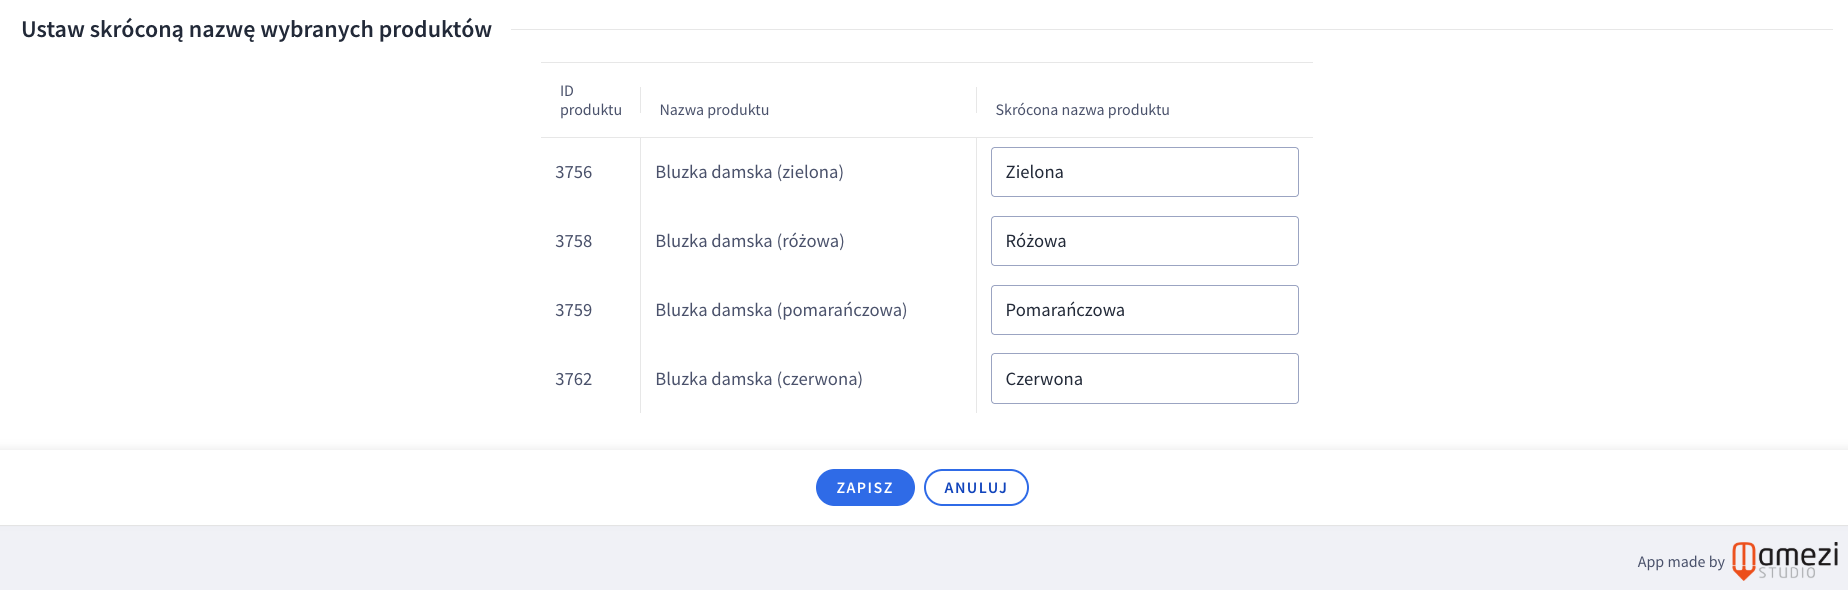Click the Mamezi Studio logo
Screen dimensions: 1848x590
1785,560
